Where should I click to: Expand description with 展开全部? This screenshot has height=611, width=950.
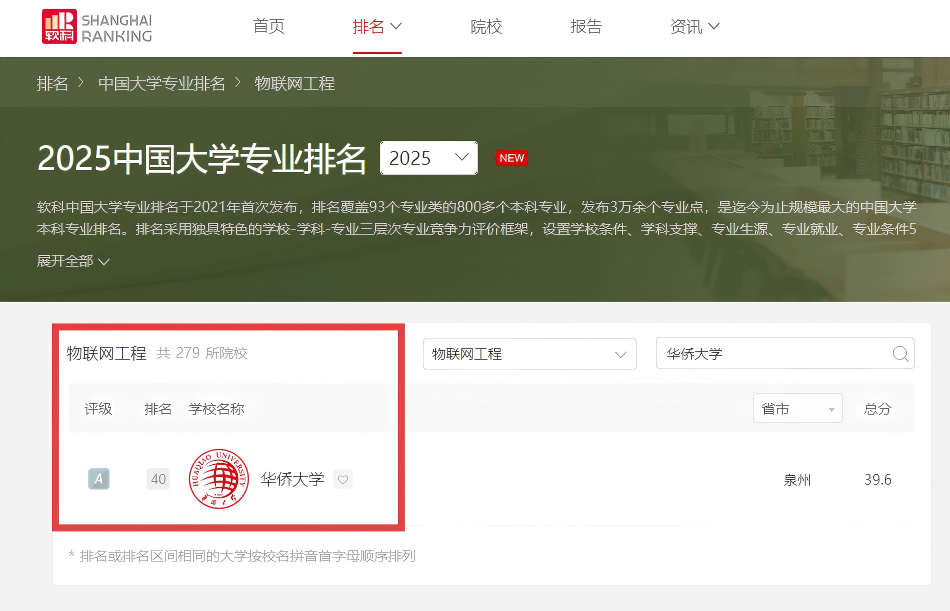pos(73,261)
